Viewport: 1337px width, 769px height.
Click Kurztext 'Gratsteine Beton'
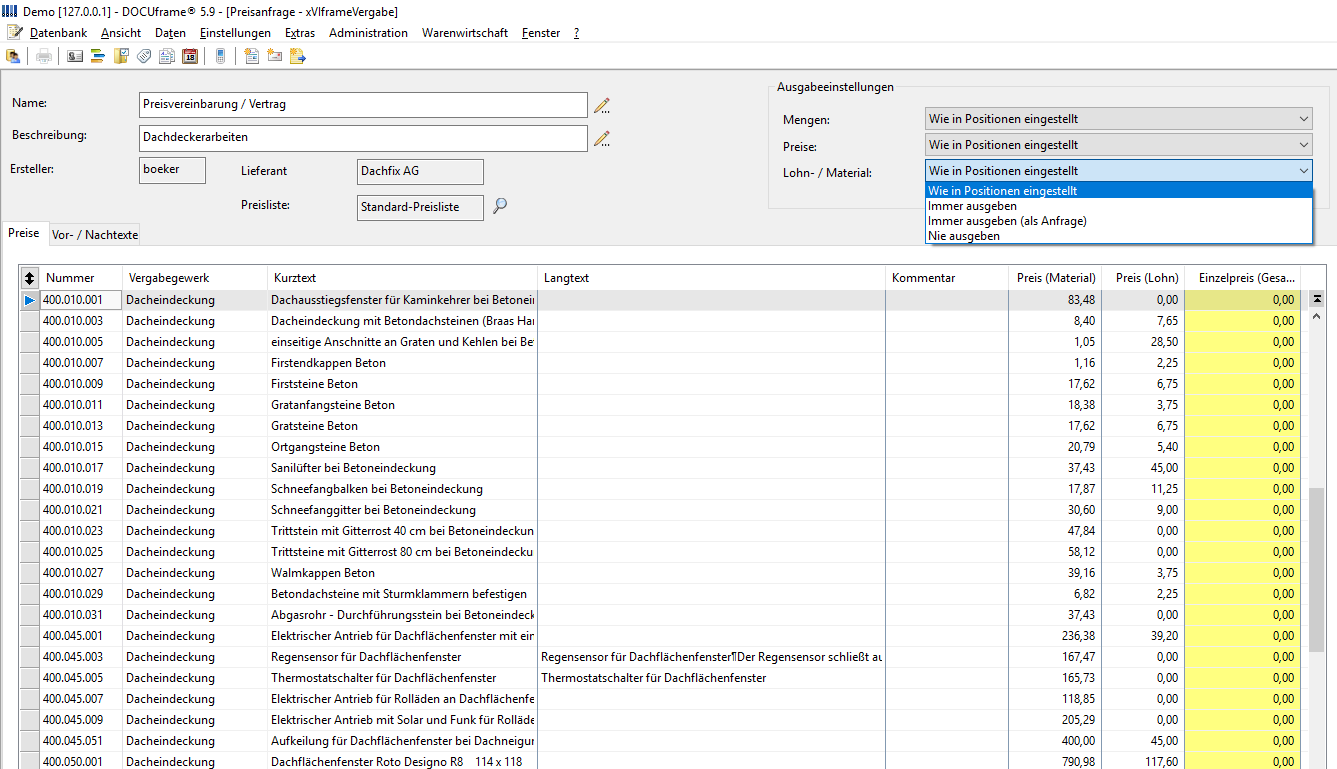[x=314, y=426]
